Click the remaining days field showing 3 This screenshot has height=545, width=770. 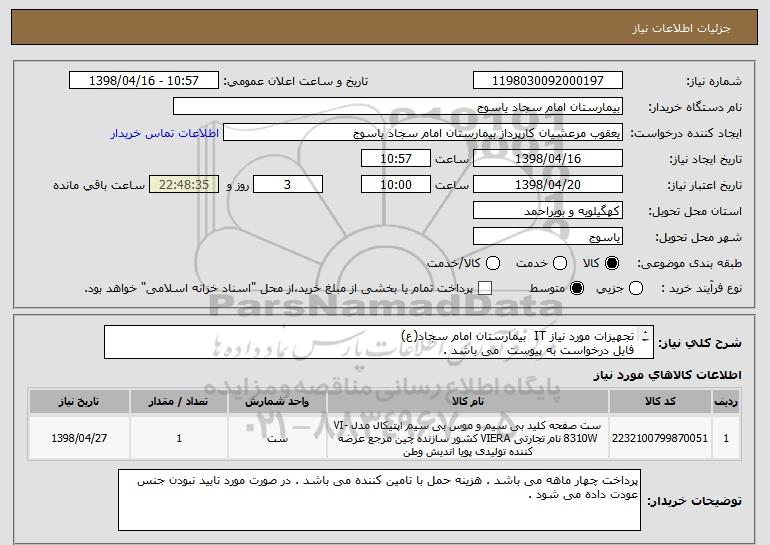coord(288,185)
